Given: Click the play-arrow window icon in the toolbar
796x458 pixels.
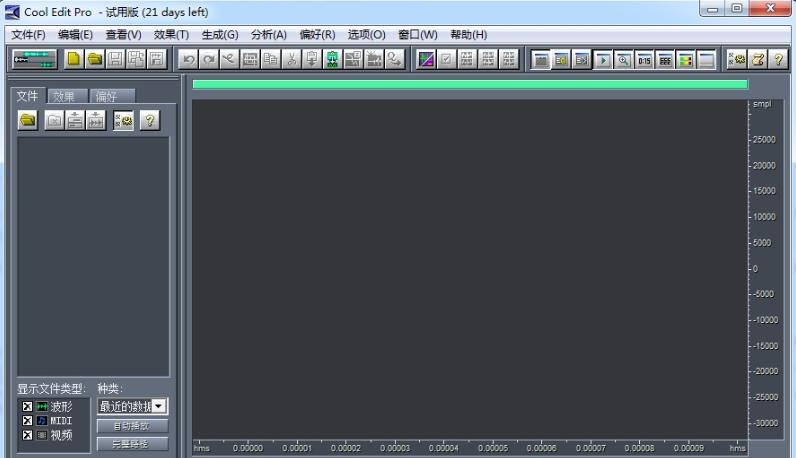Looking at the screenshot, I should pyautogui.click(x=603, y=60).
